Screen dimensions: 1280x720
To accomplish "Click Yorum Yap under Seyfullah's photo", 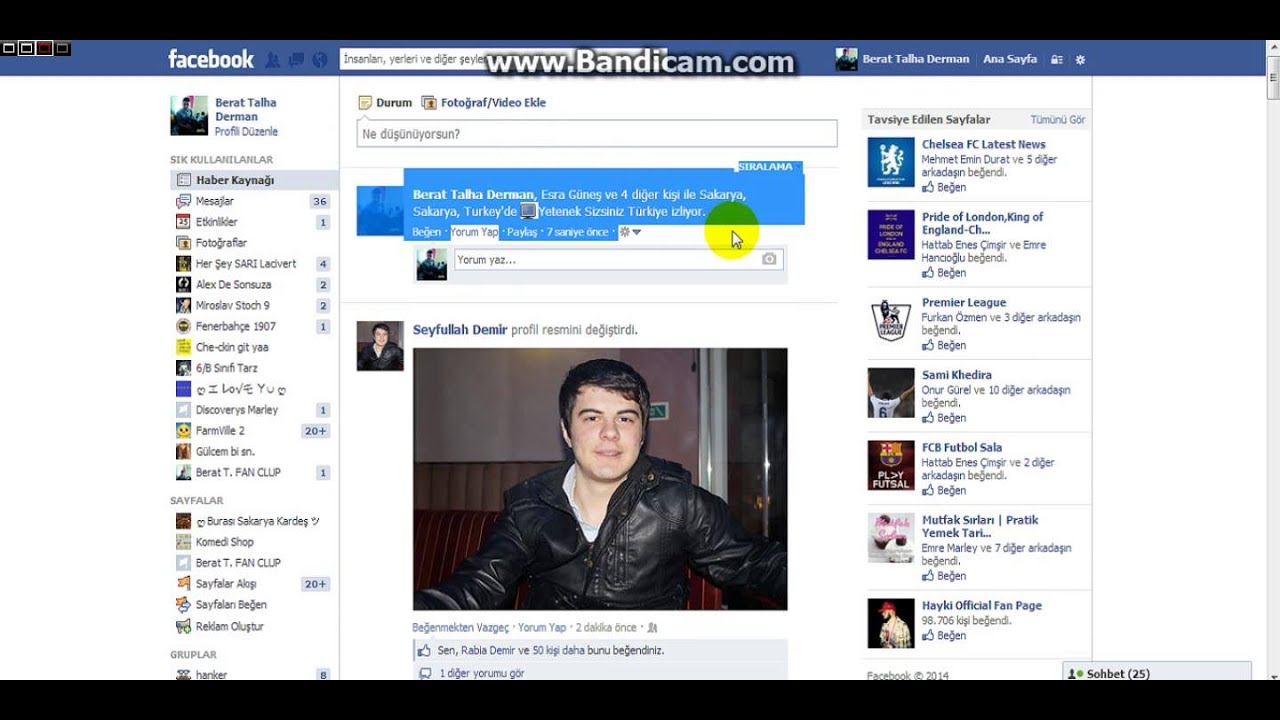I will tap(542, 628).
